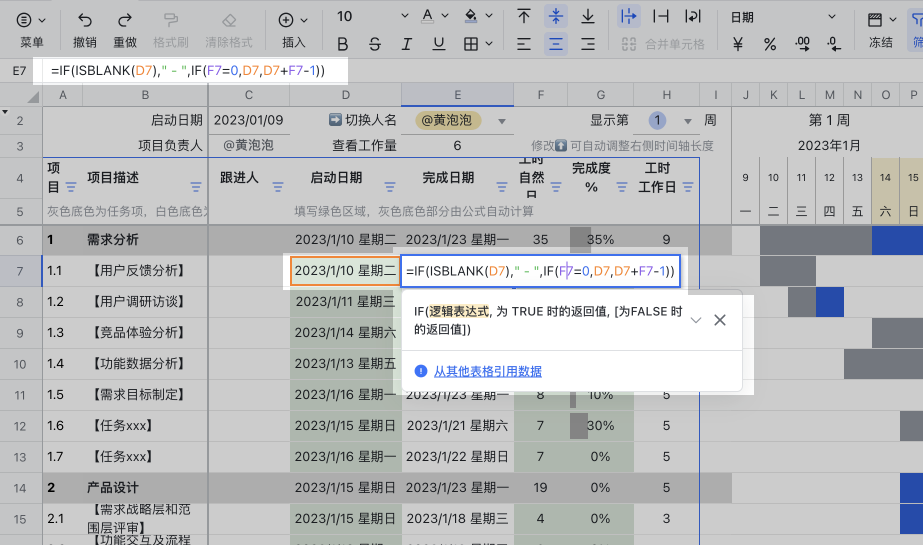
Task: Align text right
Action: pos(587,44)
